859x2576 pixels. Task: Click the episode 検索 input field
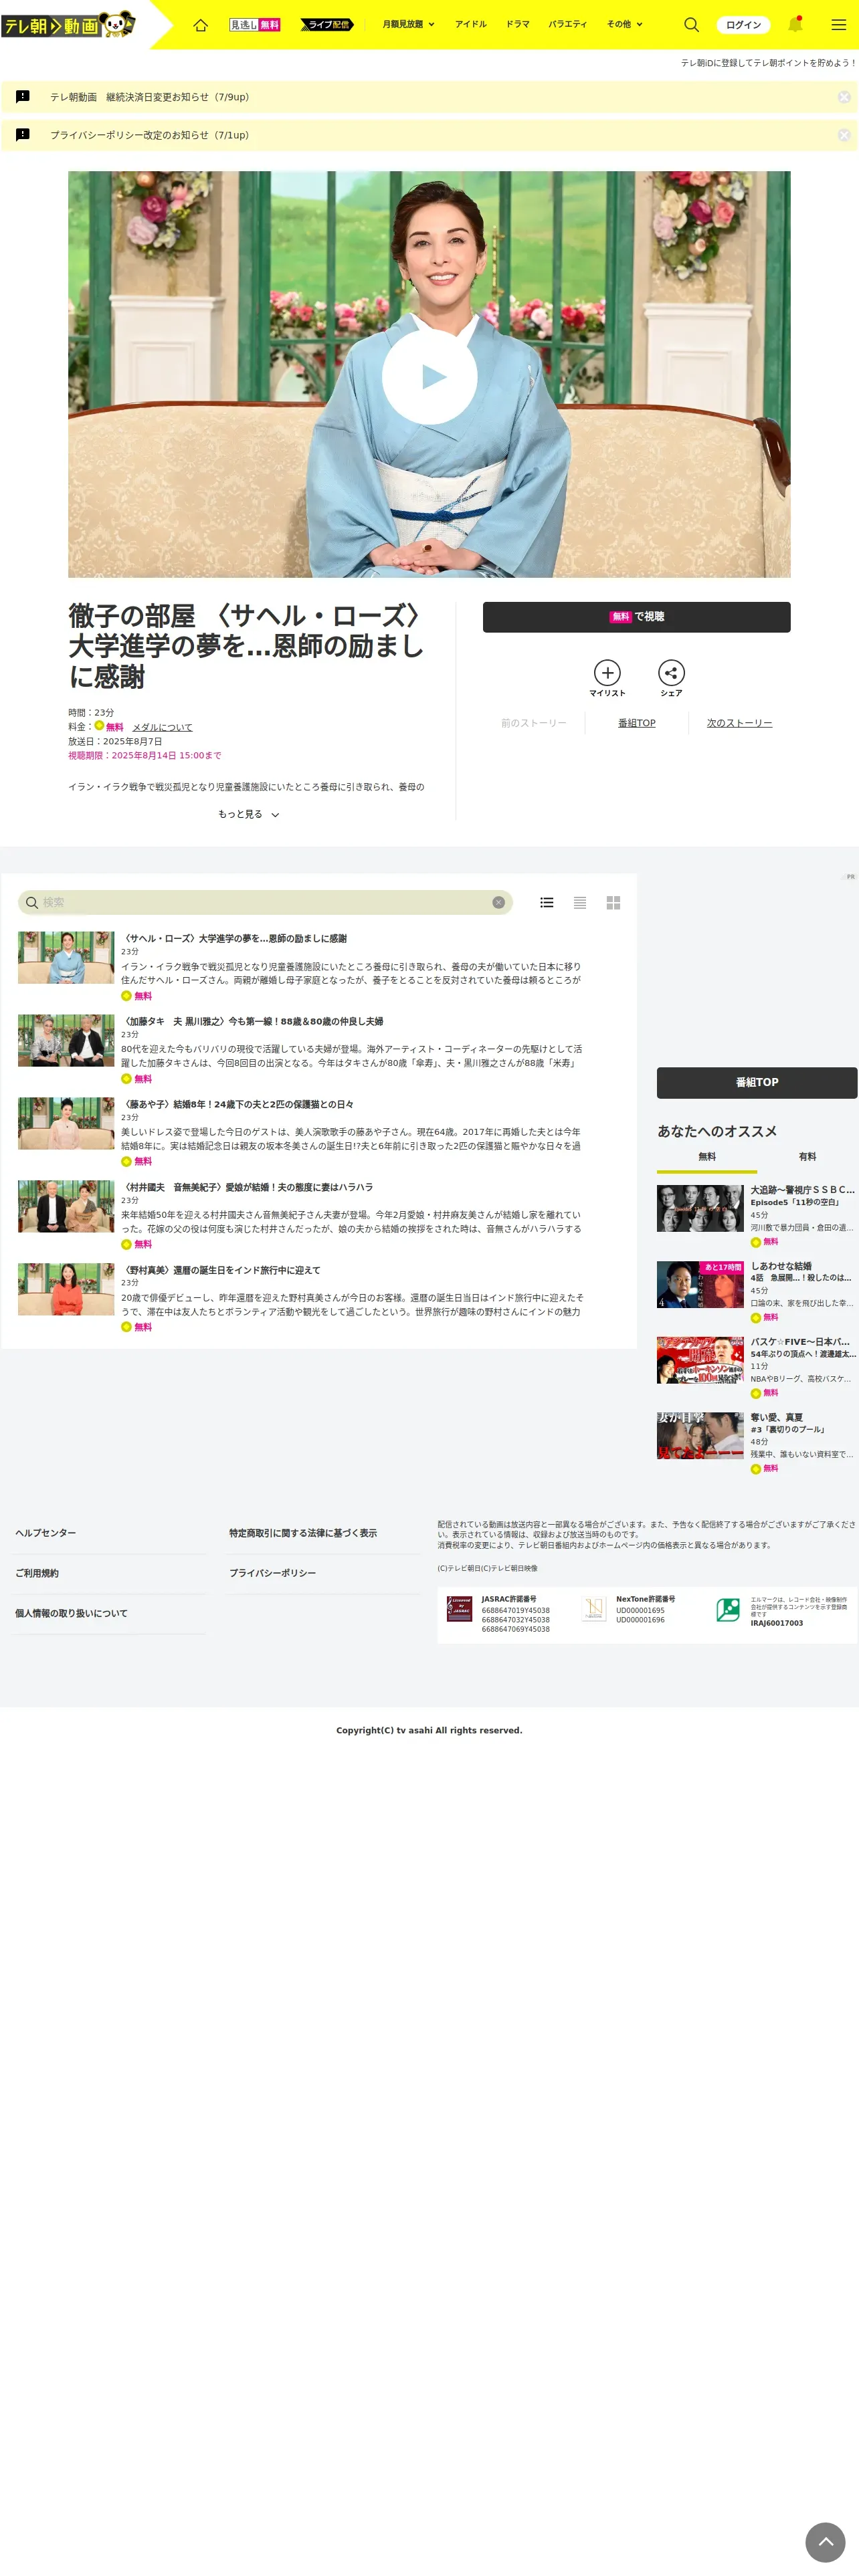[265, 902]
